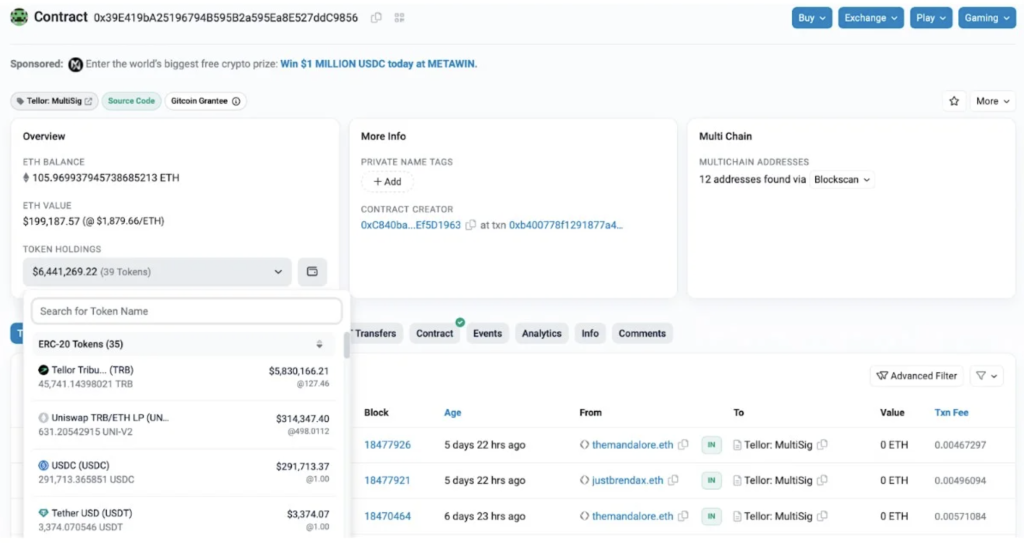1024x543 pixels.
Task: Click Txn Fee value 0.00467297
Action: point(960,445)
